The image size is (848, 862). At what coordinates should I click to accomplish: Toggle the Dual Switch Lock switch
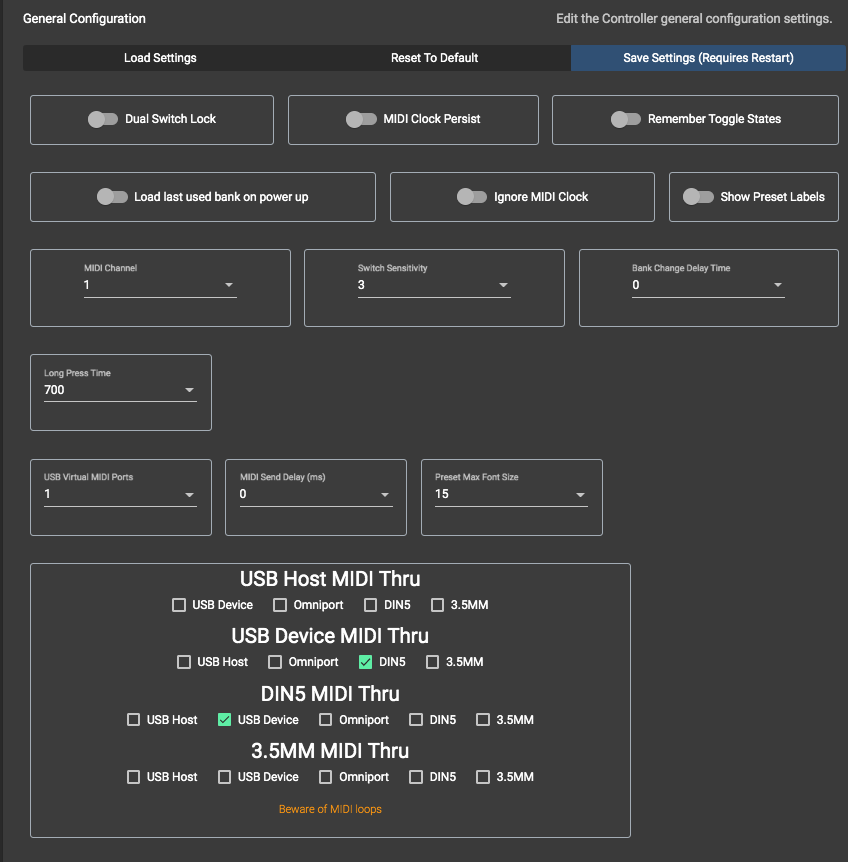click(x=103, y=119)
